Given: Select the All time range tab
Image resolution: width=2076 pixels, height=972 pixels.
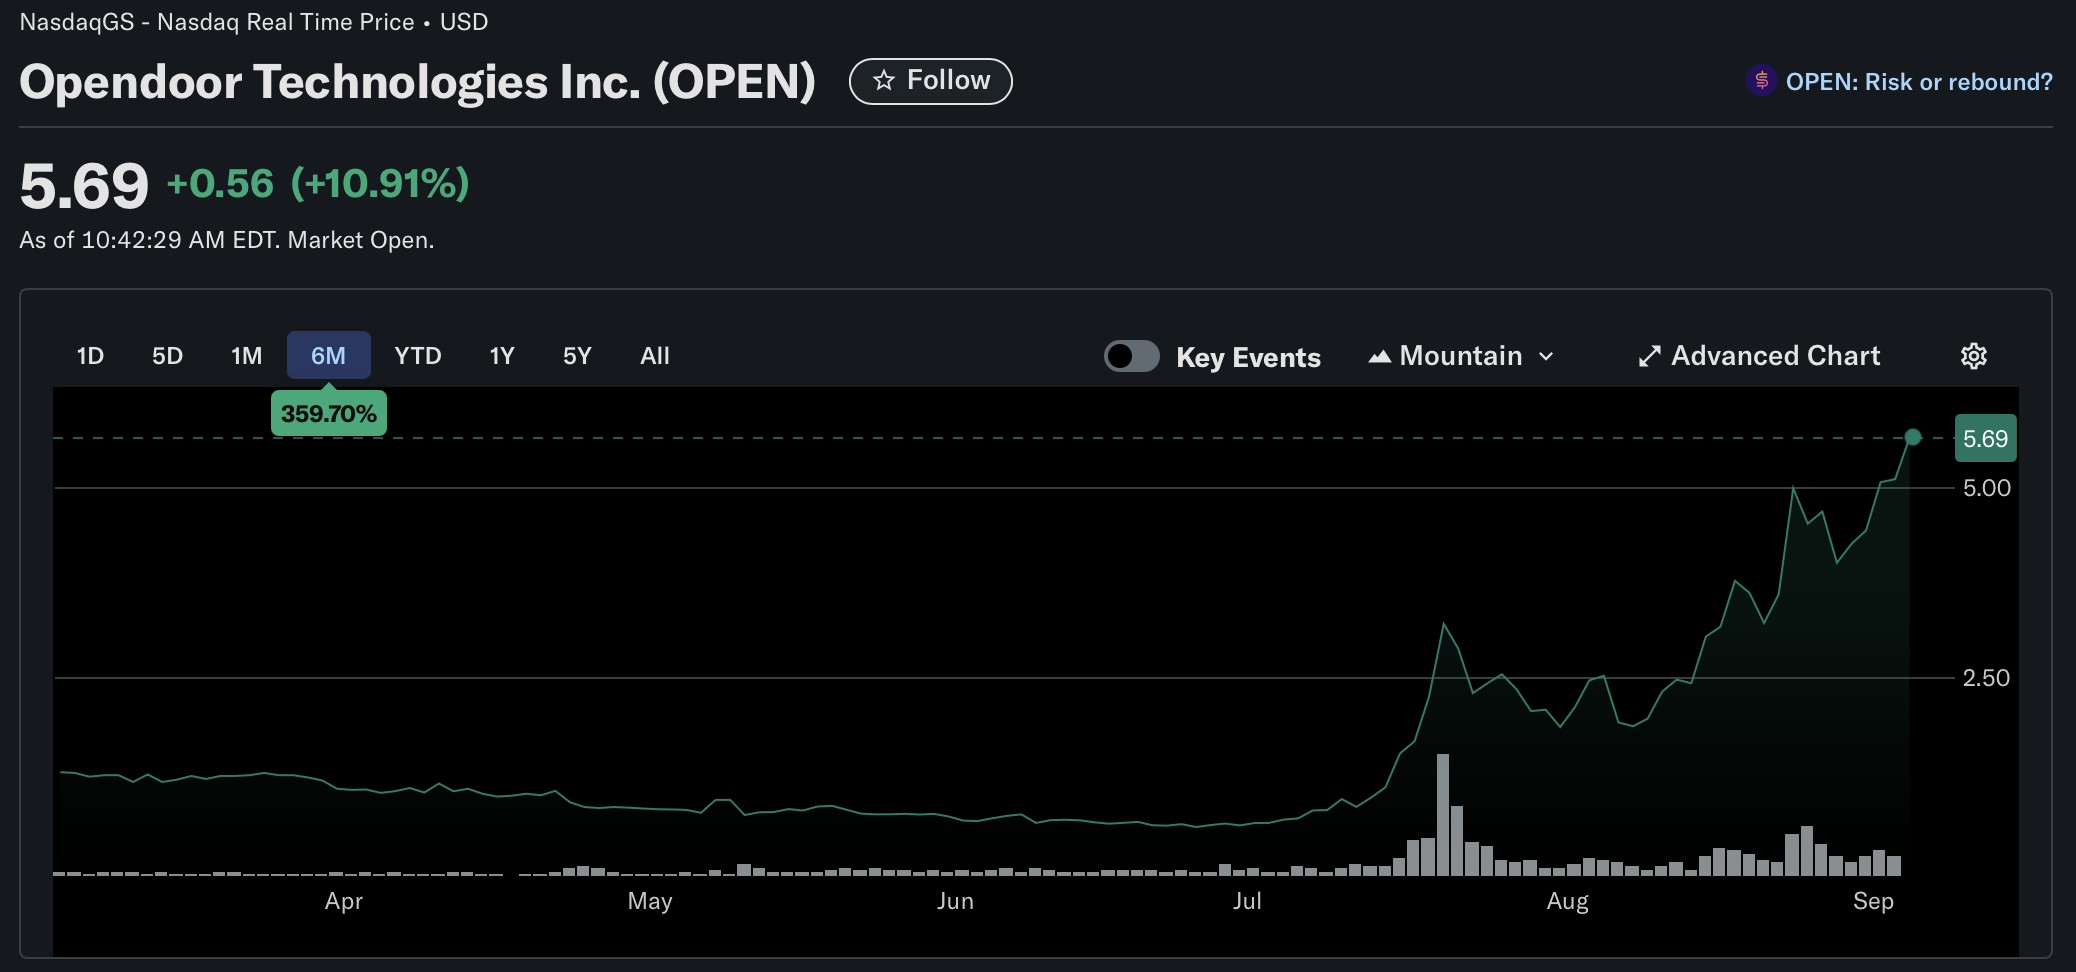Looking at the screenshot, I should click(655, 356).
